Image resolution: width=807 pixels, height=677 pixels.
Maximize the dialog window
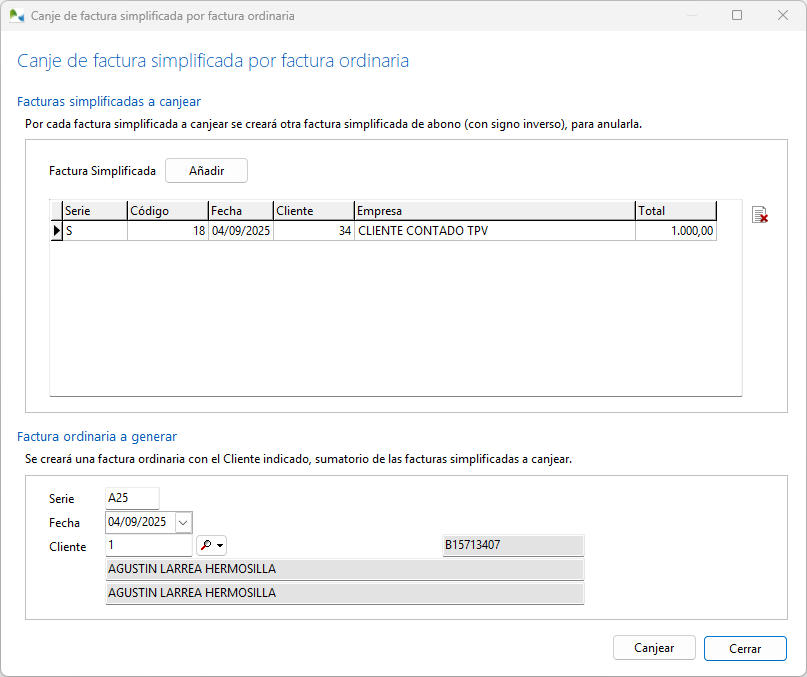pyautogui.click(x=737, y=16)
